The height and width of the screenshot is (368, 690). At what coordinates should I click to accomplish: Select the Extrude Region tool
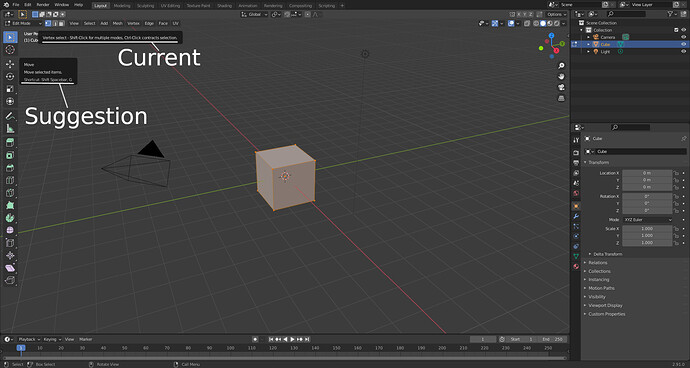tap(10, 143)
